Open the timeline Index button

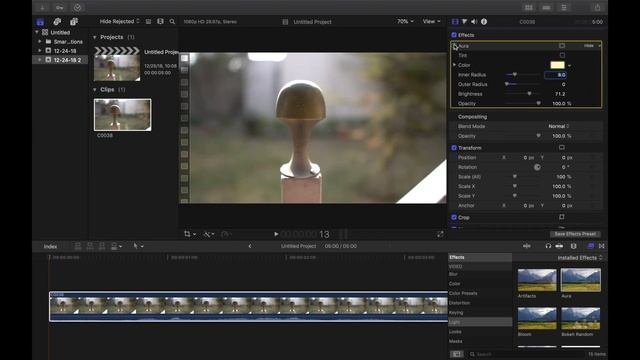tap(51, 246)
